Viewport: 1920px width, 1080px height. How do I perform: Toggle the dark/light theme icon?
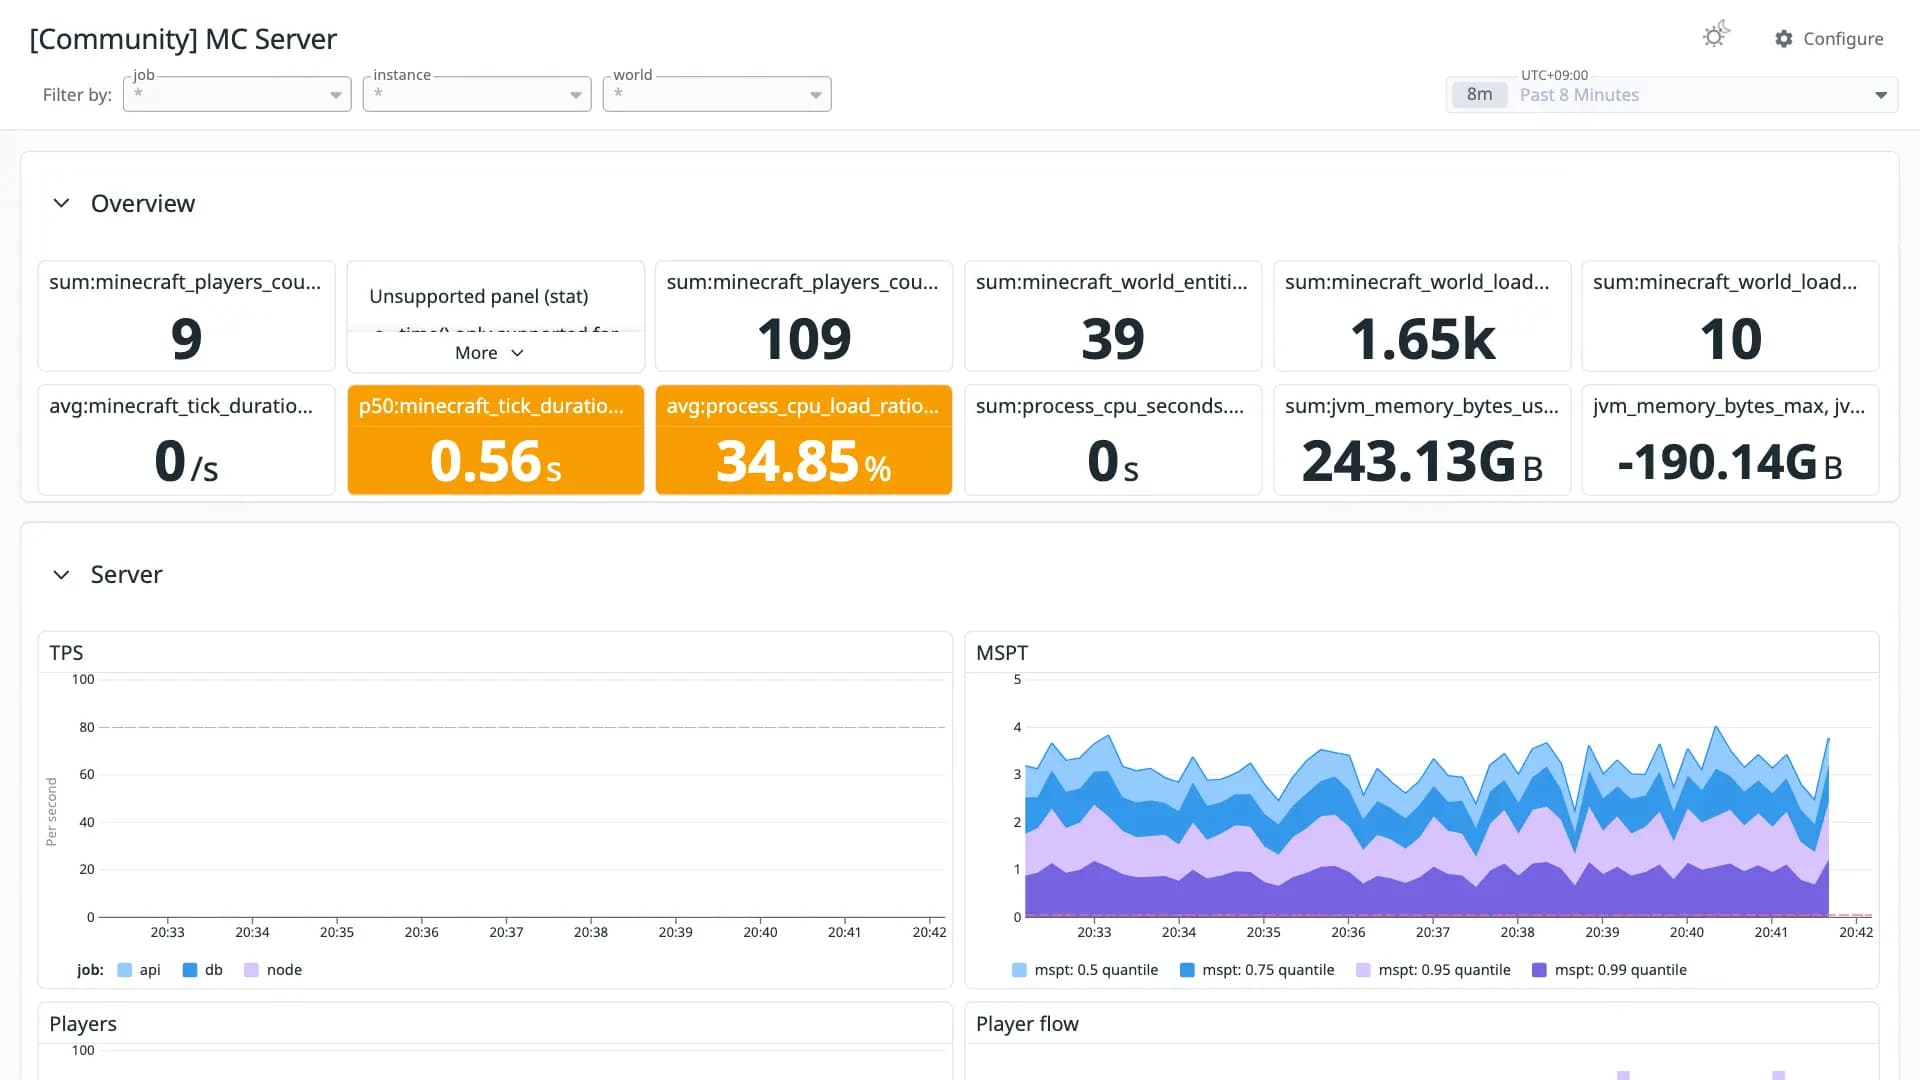click(1716, 35)
